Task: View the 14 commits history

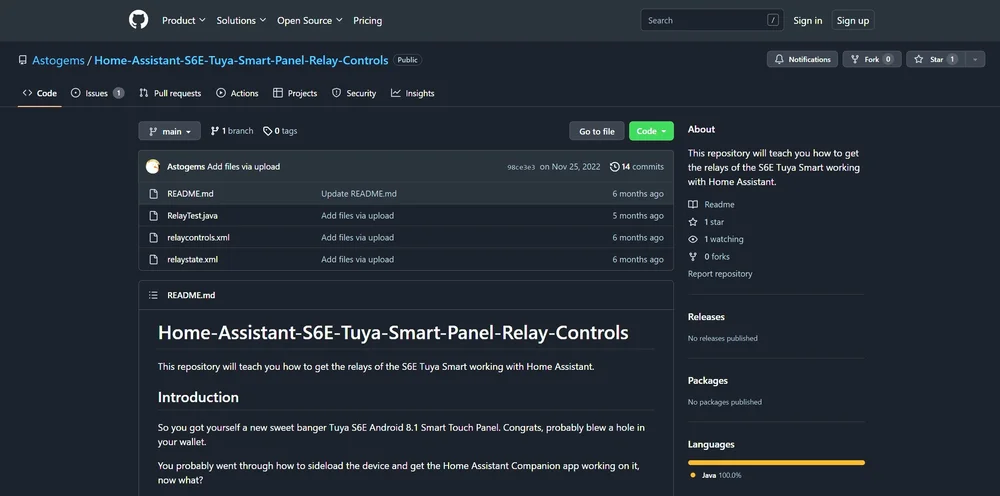Action: point(636,166)
